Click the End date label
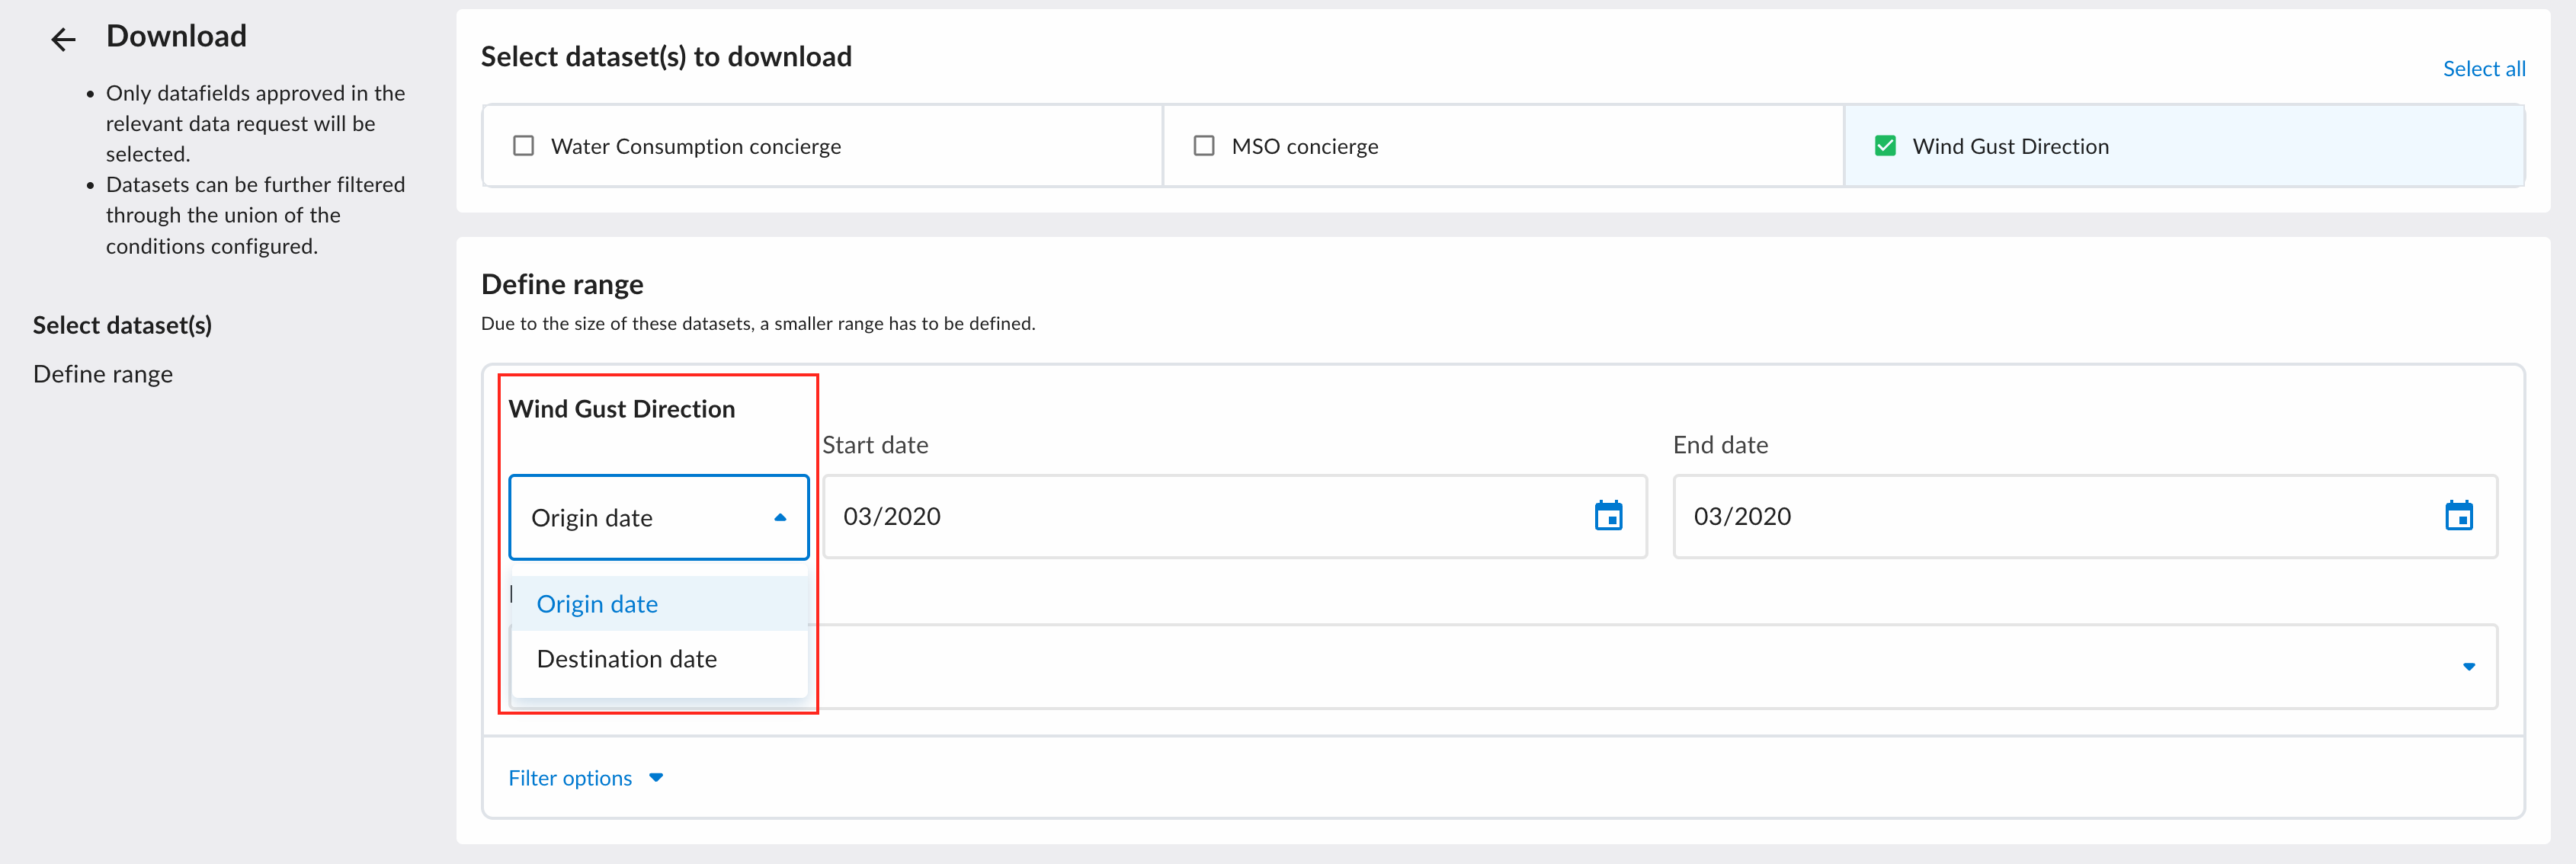 [1720, 445]
